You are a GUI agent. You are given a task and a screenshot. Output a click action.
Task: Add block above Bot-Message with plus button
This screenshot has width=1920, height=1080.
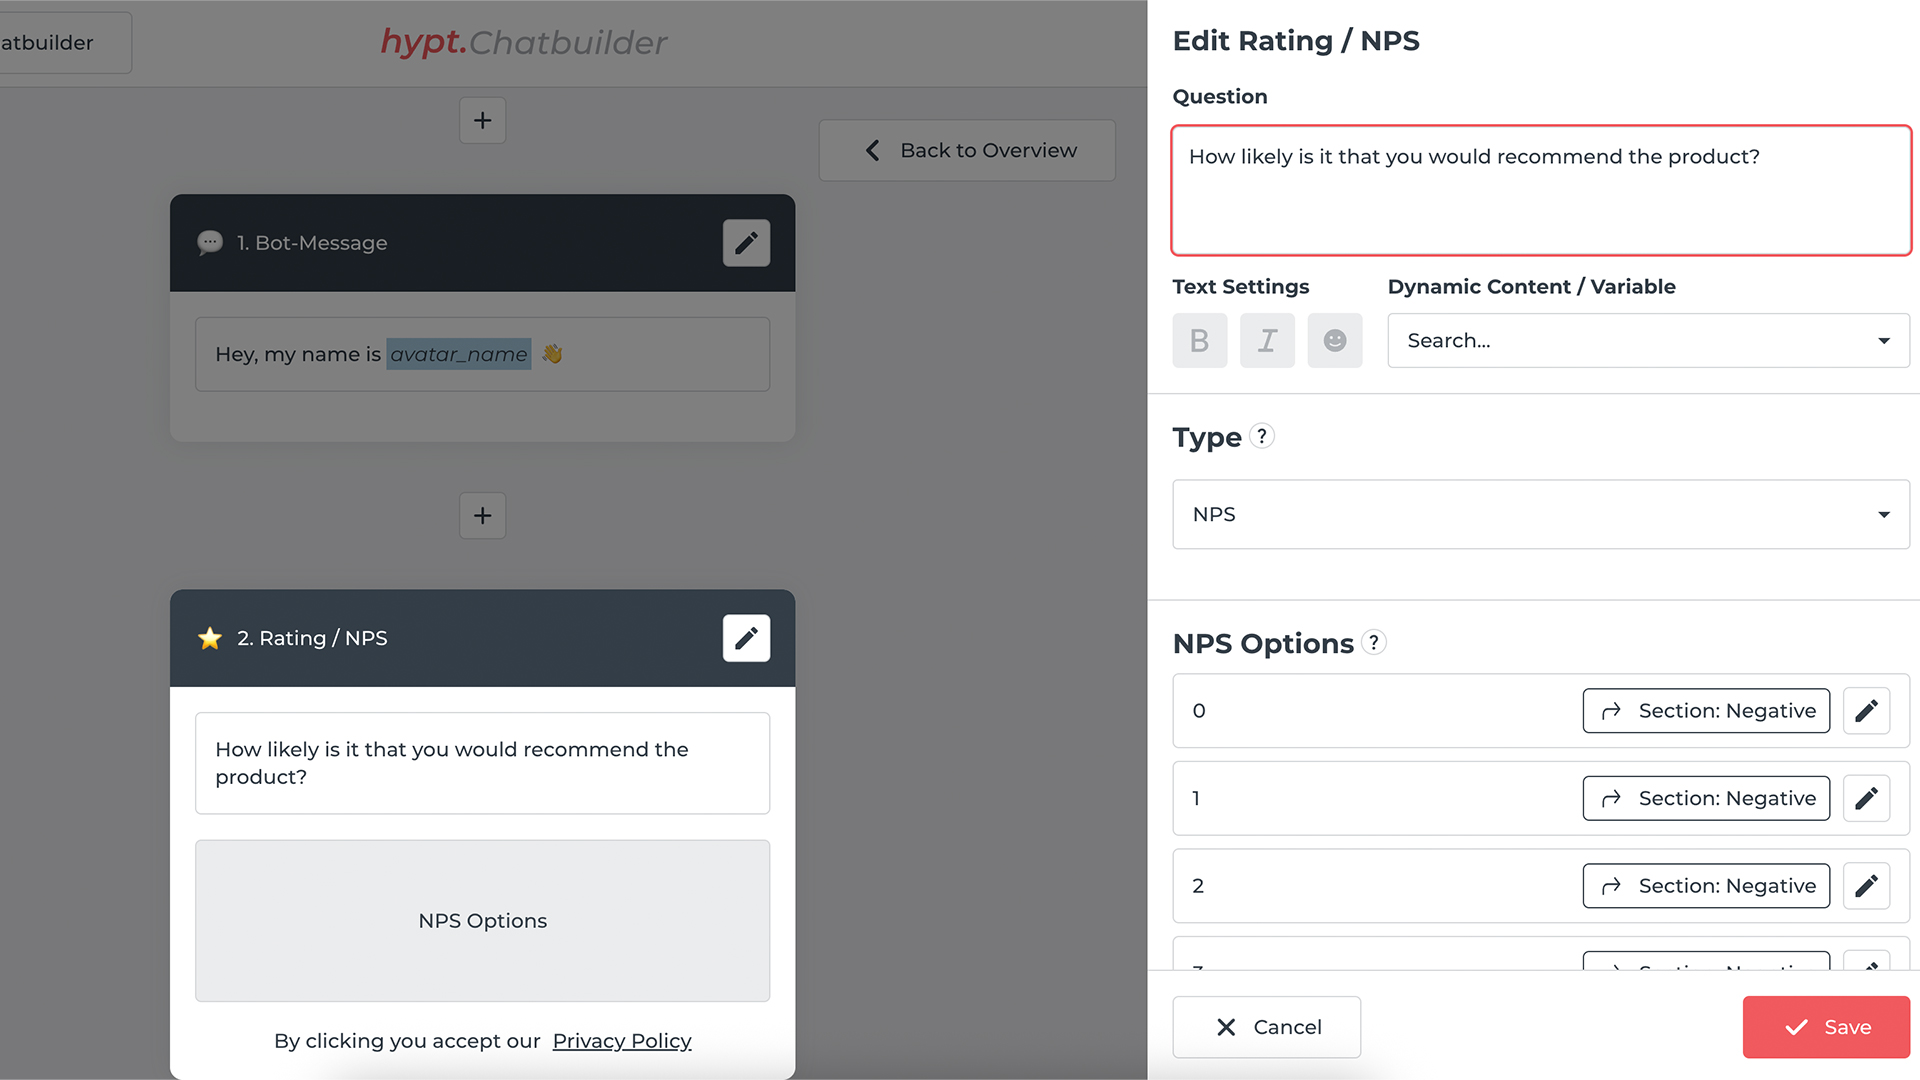482,120
